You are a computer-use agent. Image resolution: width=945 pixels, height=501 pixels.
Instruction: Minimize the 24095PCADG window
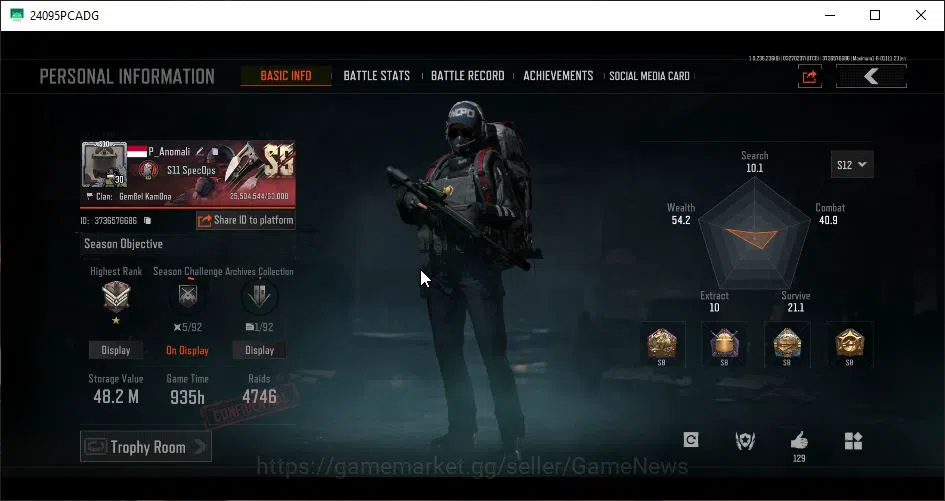click(830, 15)
